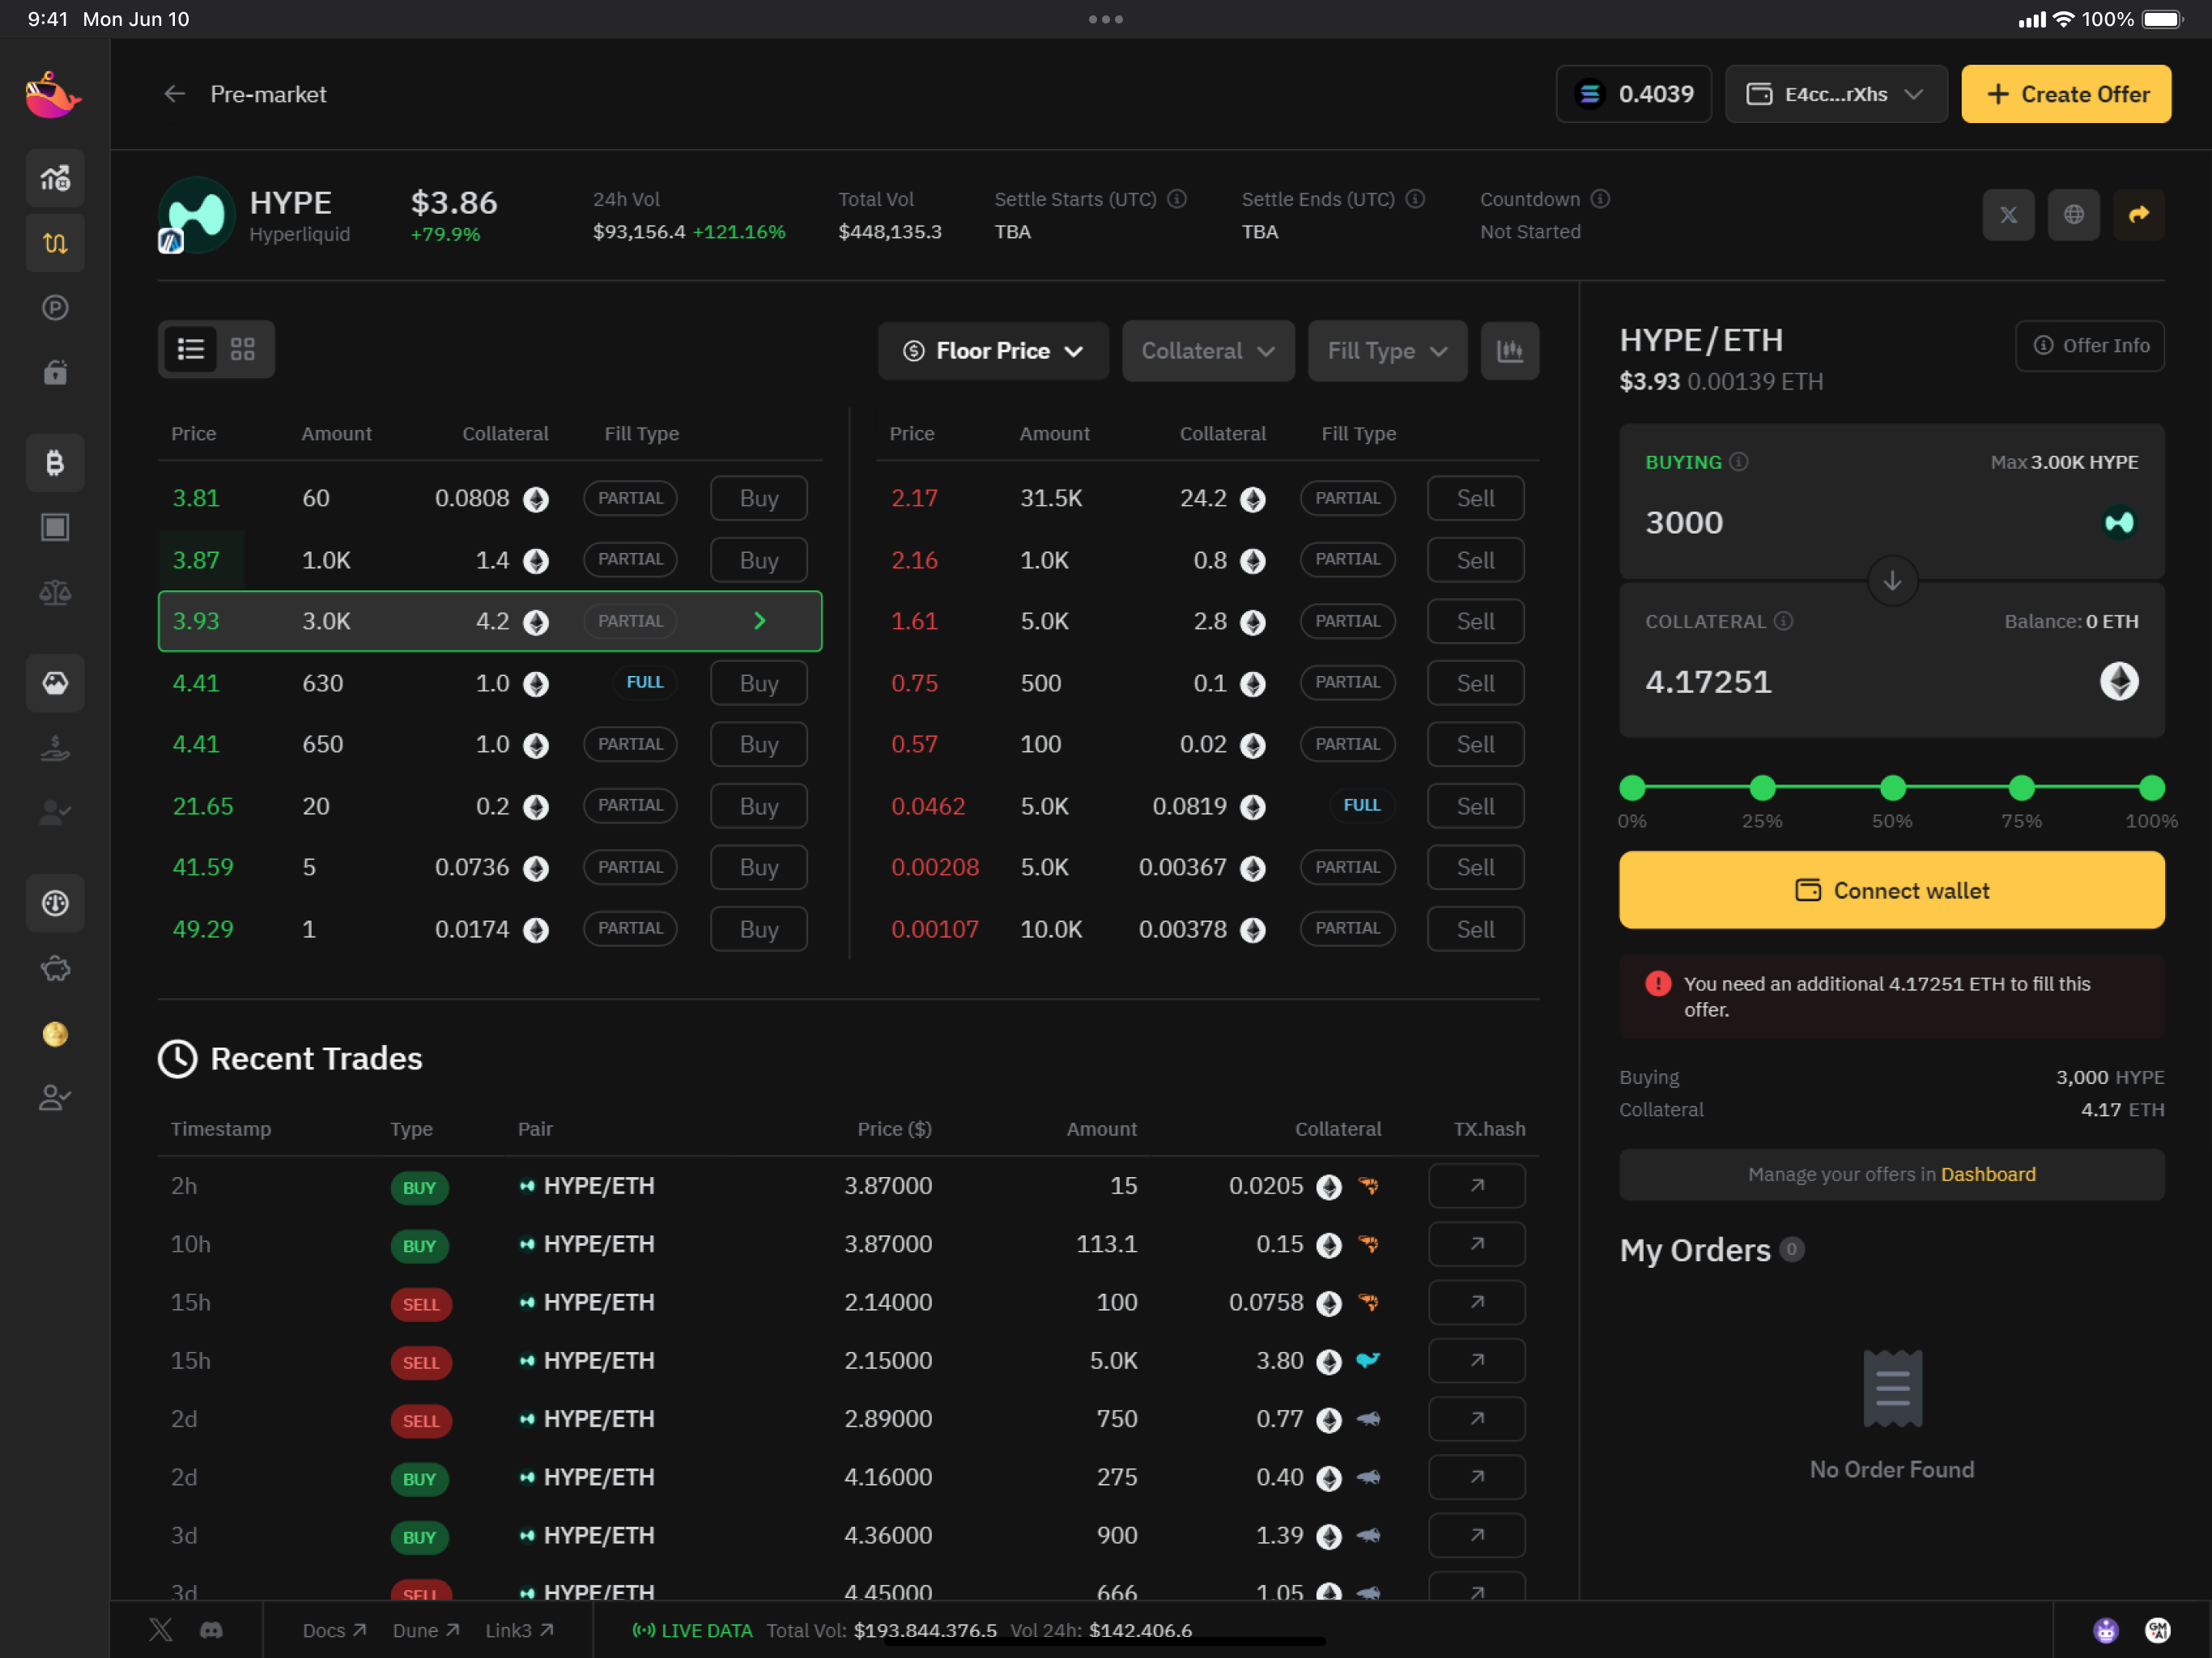The height and width of the screenshot is (1658, 2212).
Task: Open the gold coin sidebar icon
Action: click(55, 1033)
